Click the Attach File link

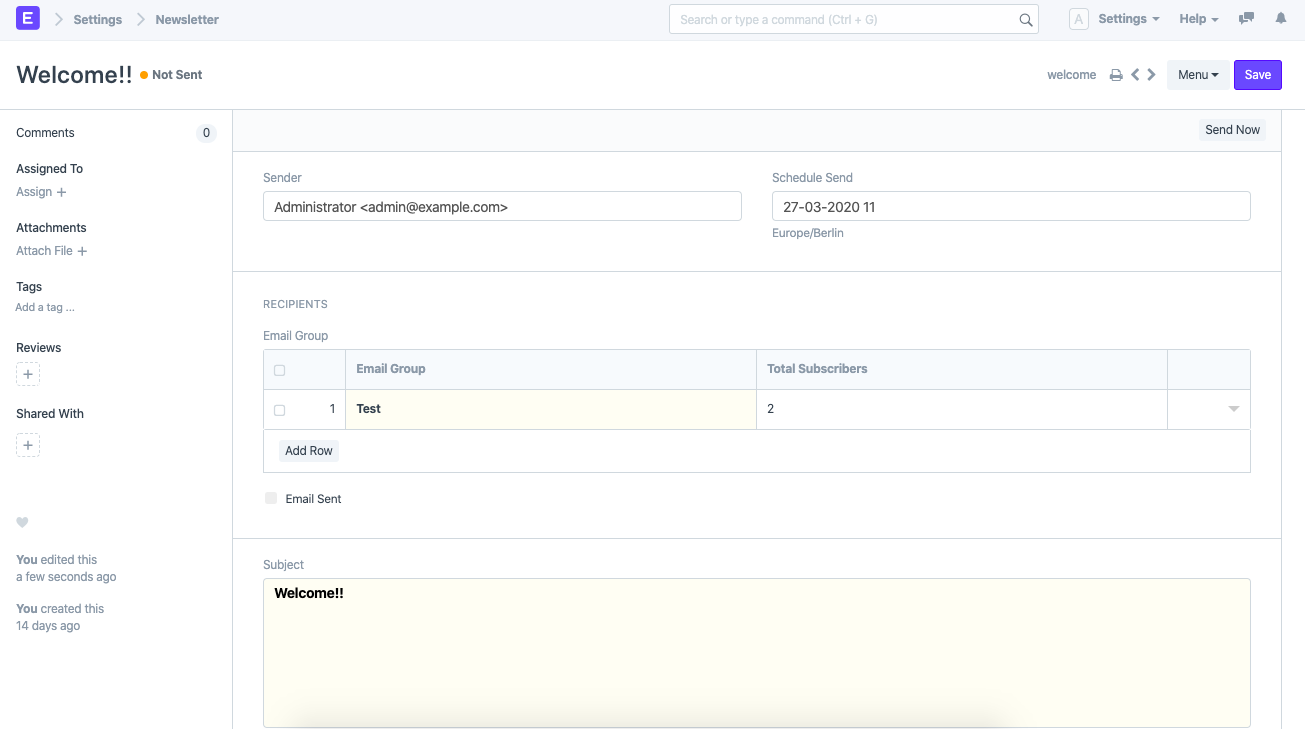[x=44, y=251]
